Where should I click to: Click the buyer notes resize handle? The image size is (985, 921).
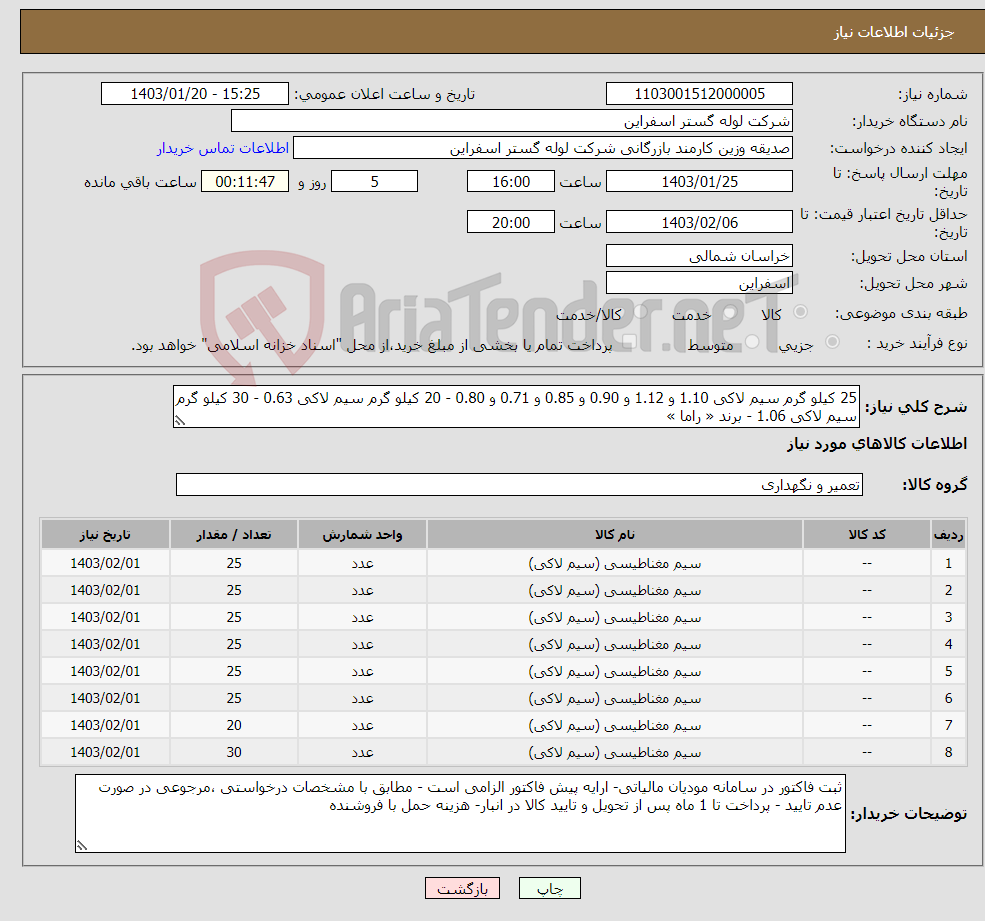coord(82,846)
